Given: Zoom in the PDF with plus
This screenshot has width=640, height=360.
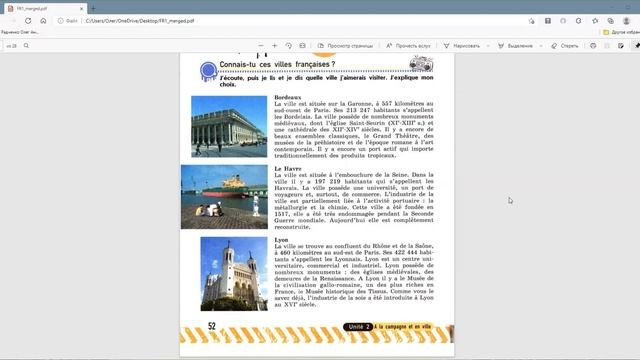Looking at the screenshot, I should pyautogui.click(x=274, y=46).
